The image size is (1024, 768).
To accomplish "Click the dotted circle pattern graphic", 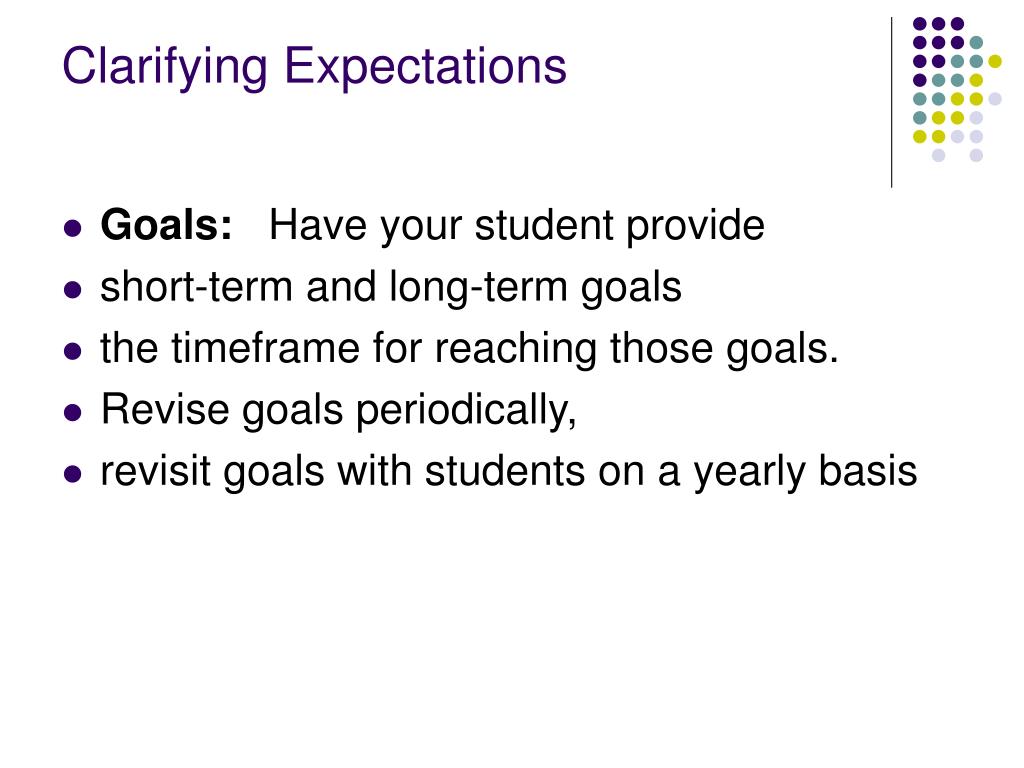I will 957,89.
